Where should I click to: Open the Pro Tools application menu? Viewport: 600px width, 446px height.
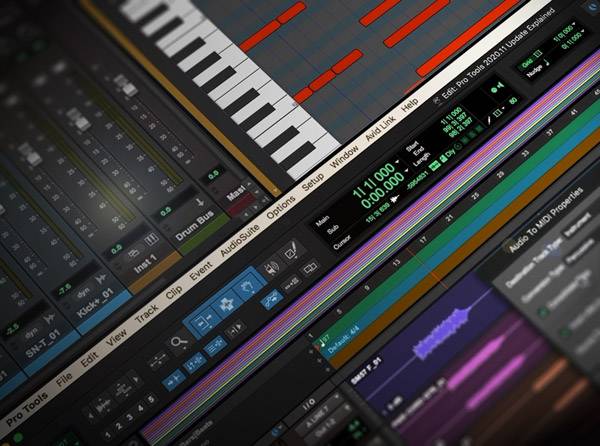(28, 409)
